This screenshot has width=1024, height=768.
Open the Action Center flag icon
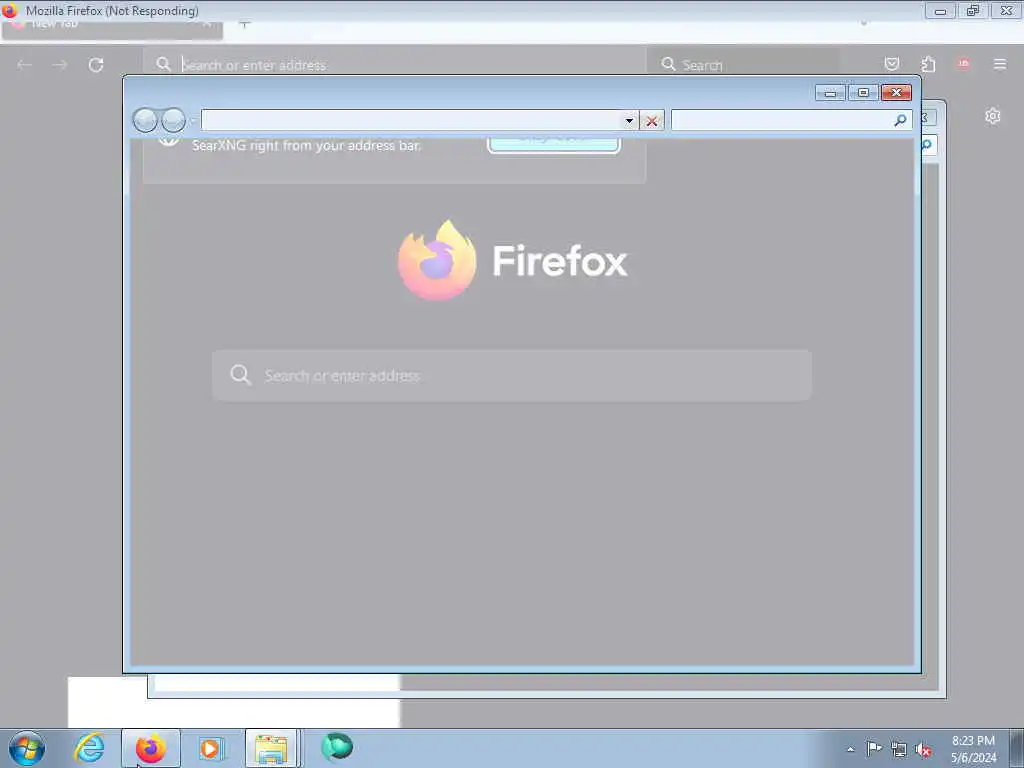pyautogui.click(x=874, y=749)
